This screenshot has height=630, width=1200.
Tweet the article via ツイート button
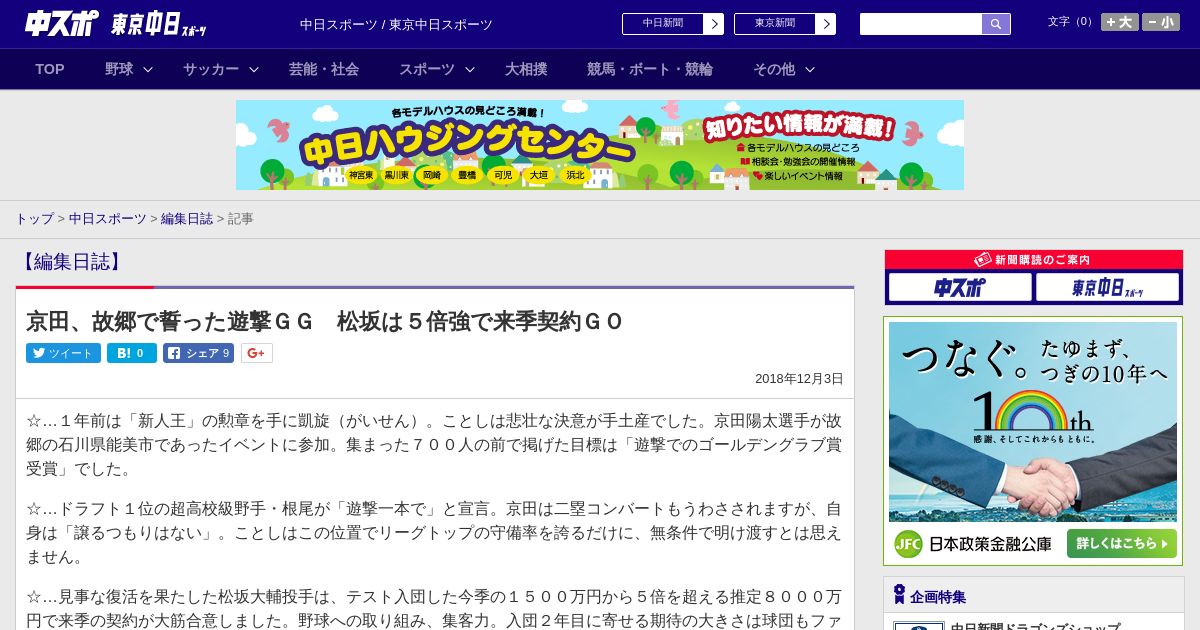point(63,353)
